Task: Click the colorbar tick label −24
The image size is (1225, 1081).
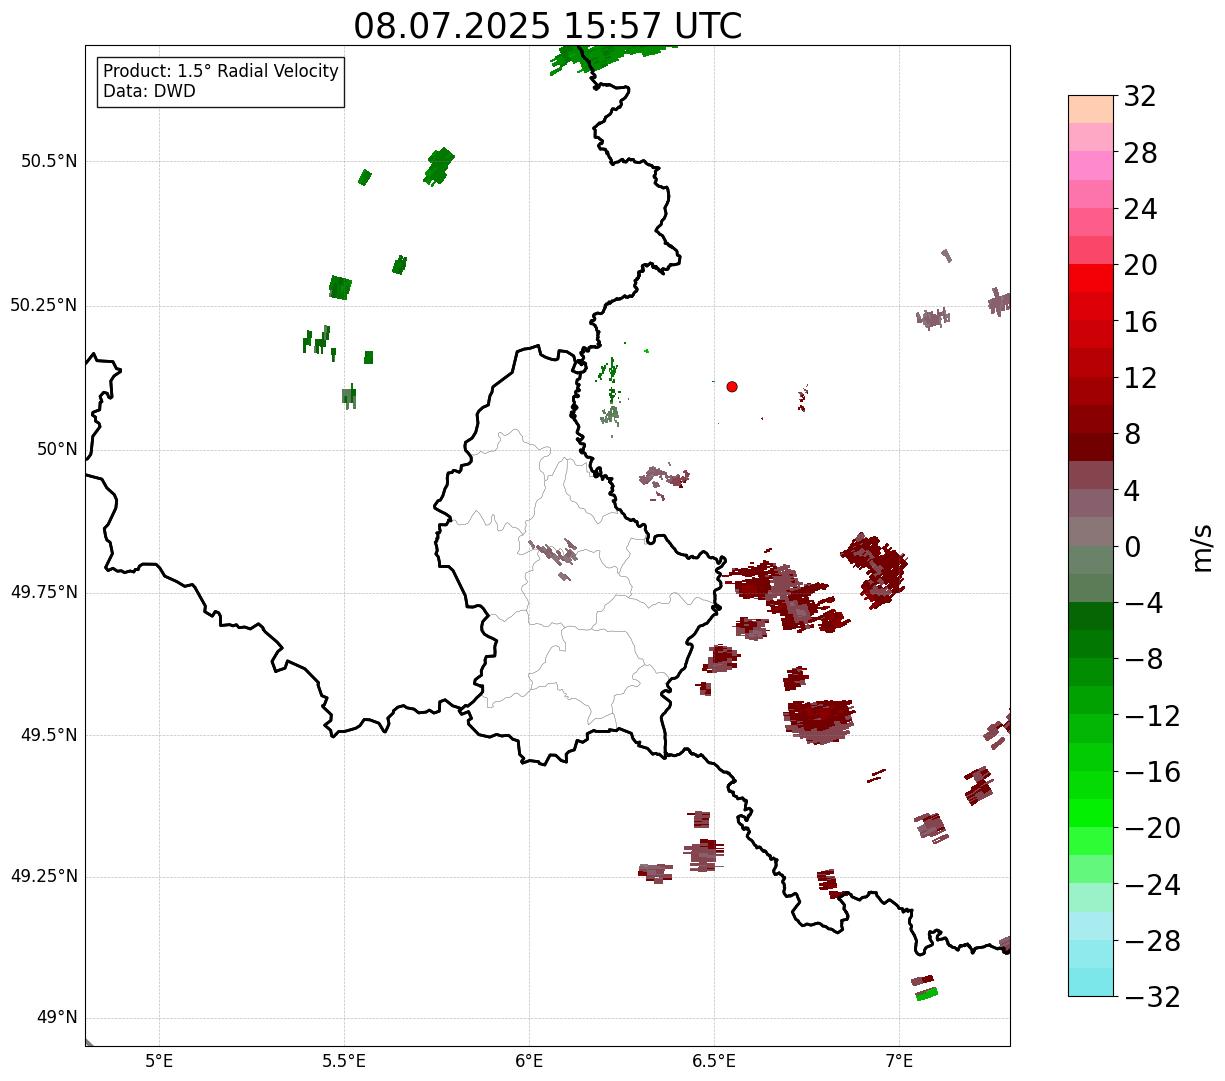Action: click(1152, 885)
